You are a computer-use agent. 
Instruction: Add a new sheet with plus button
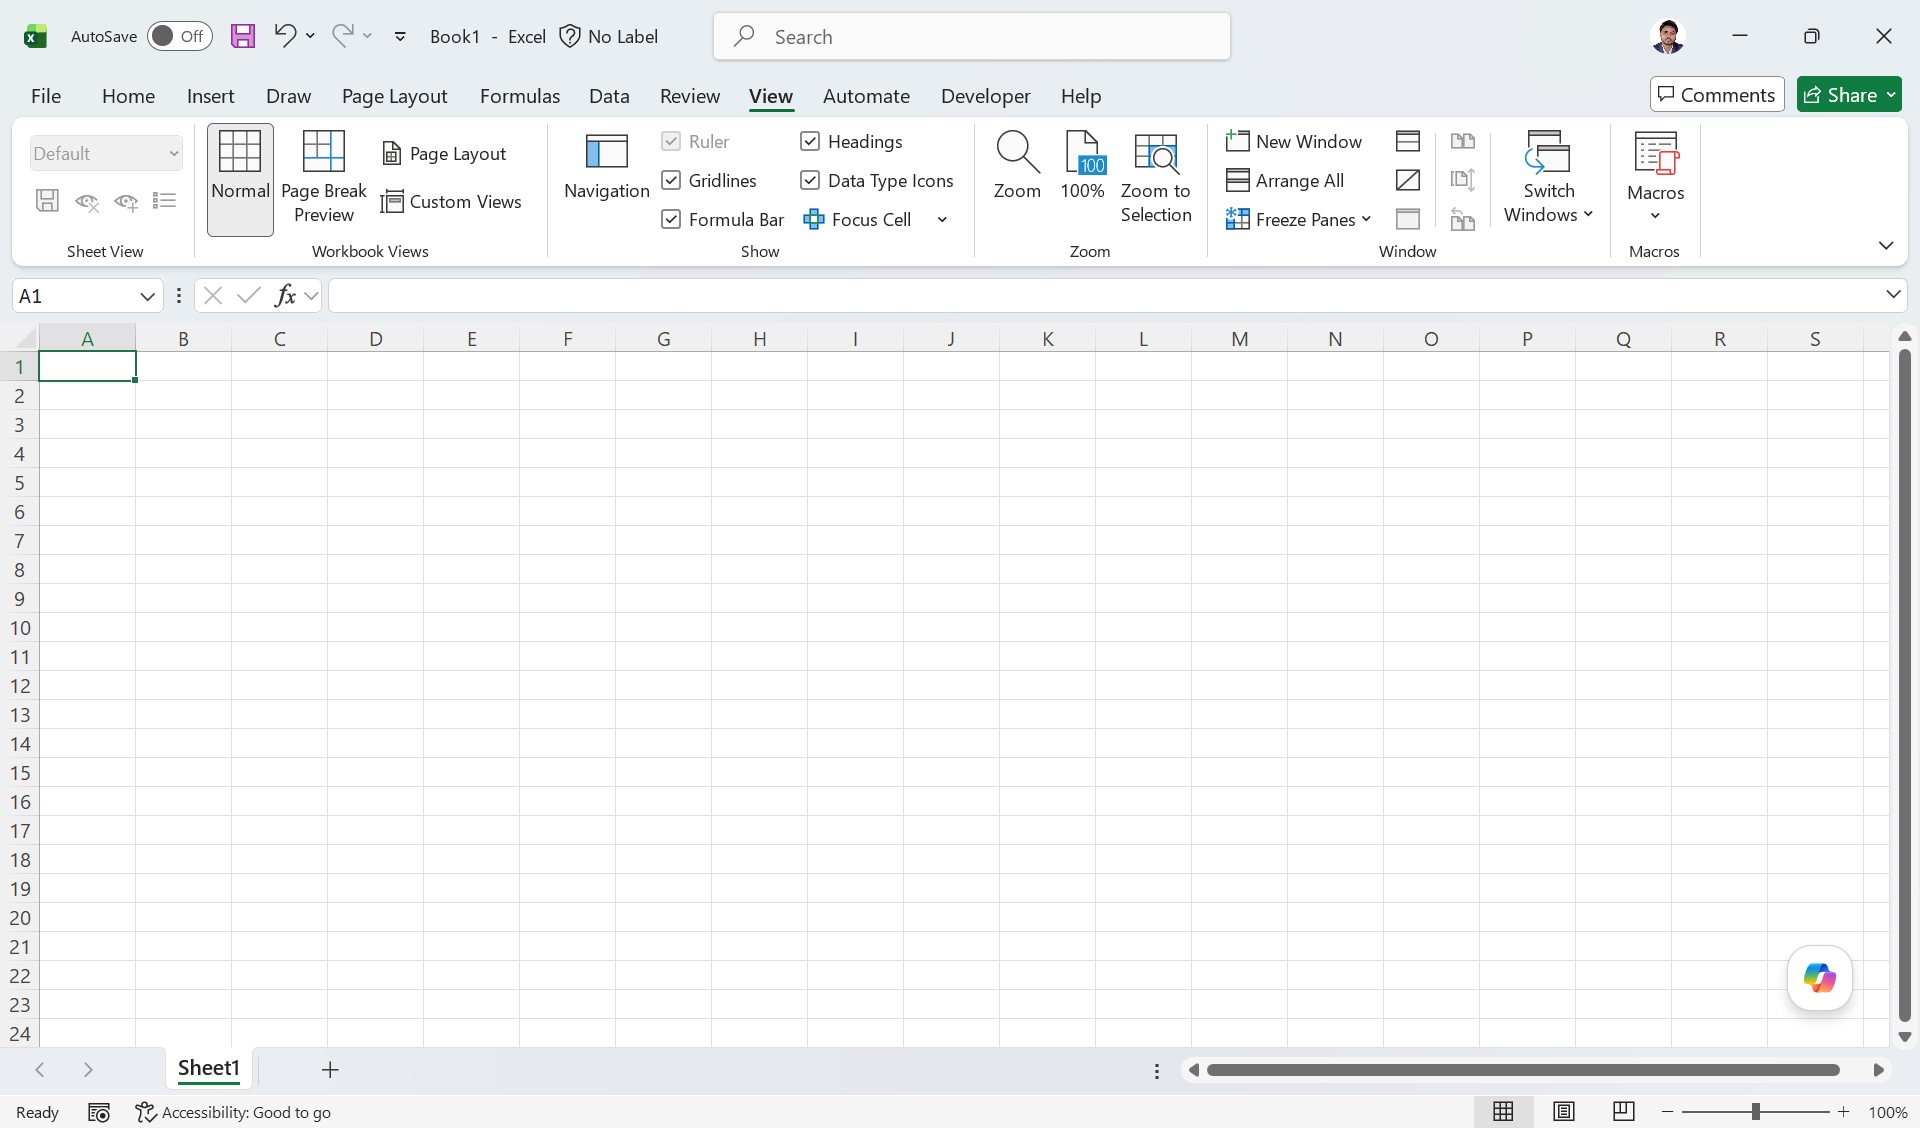pyautogui.click(x=330, y=1070)
